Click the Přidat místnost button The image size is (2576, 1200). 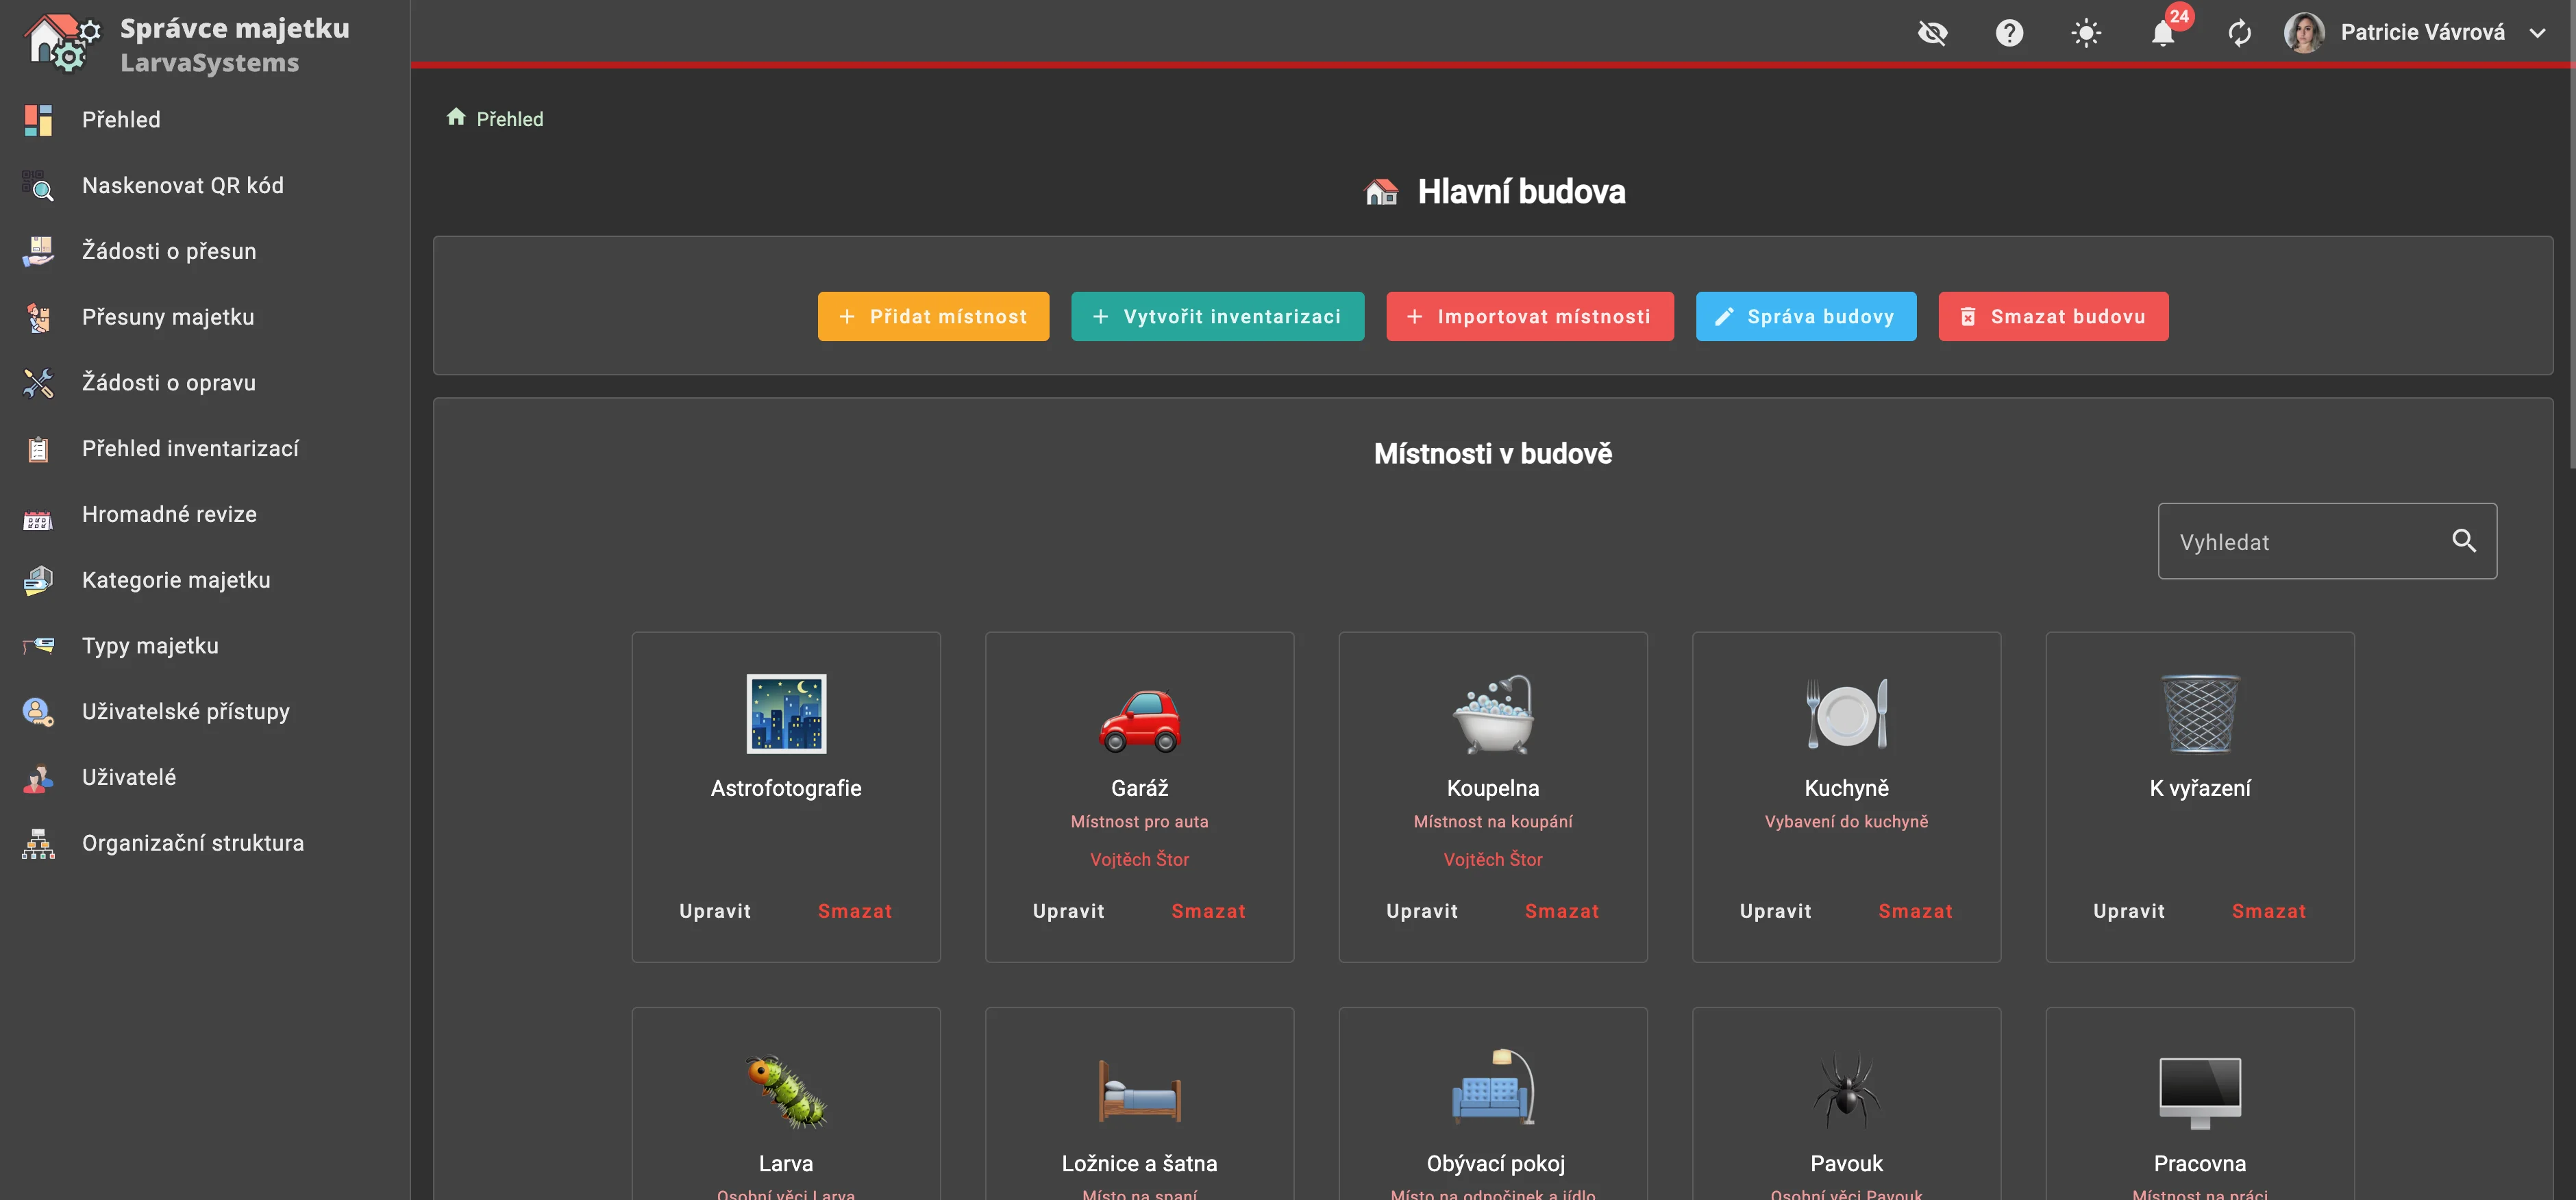(932, 316)
